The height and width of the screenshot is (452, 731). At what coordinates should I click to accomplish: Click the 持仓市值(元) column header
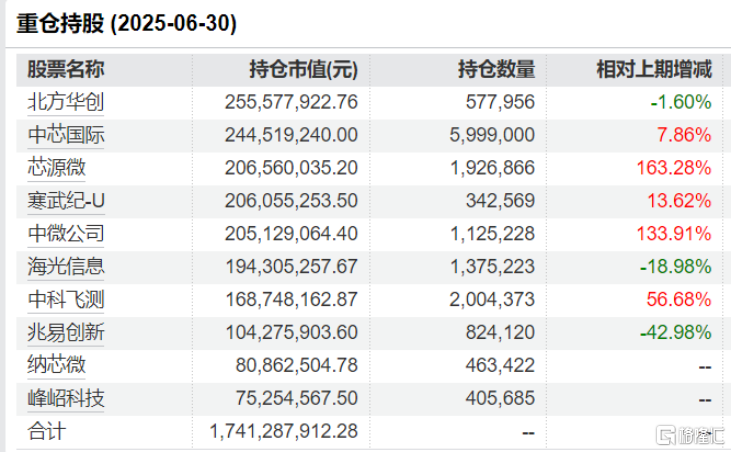pos(302,69)
